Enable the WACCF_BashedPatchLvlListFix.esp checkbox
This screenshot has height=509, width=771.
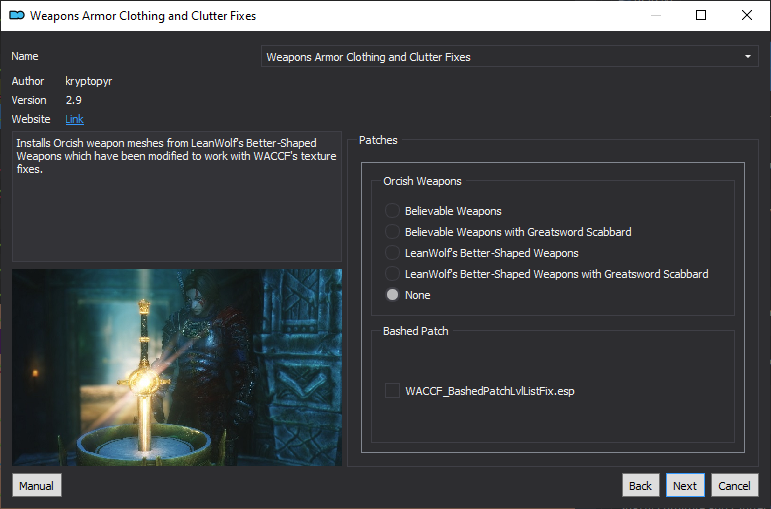392,390
